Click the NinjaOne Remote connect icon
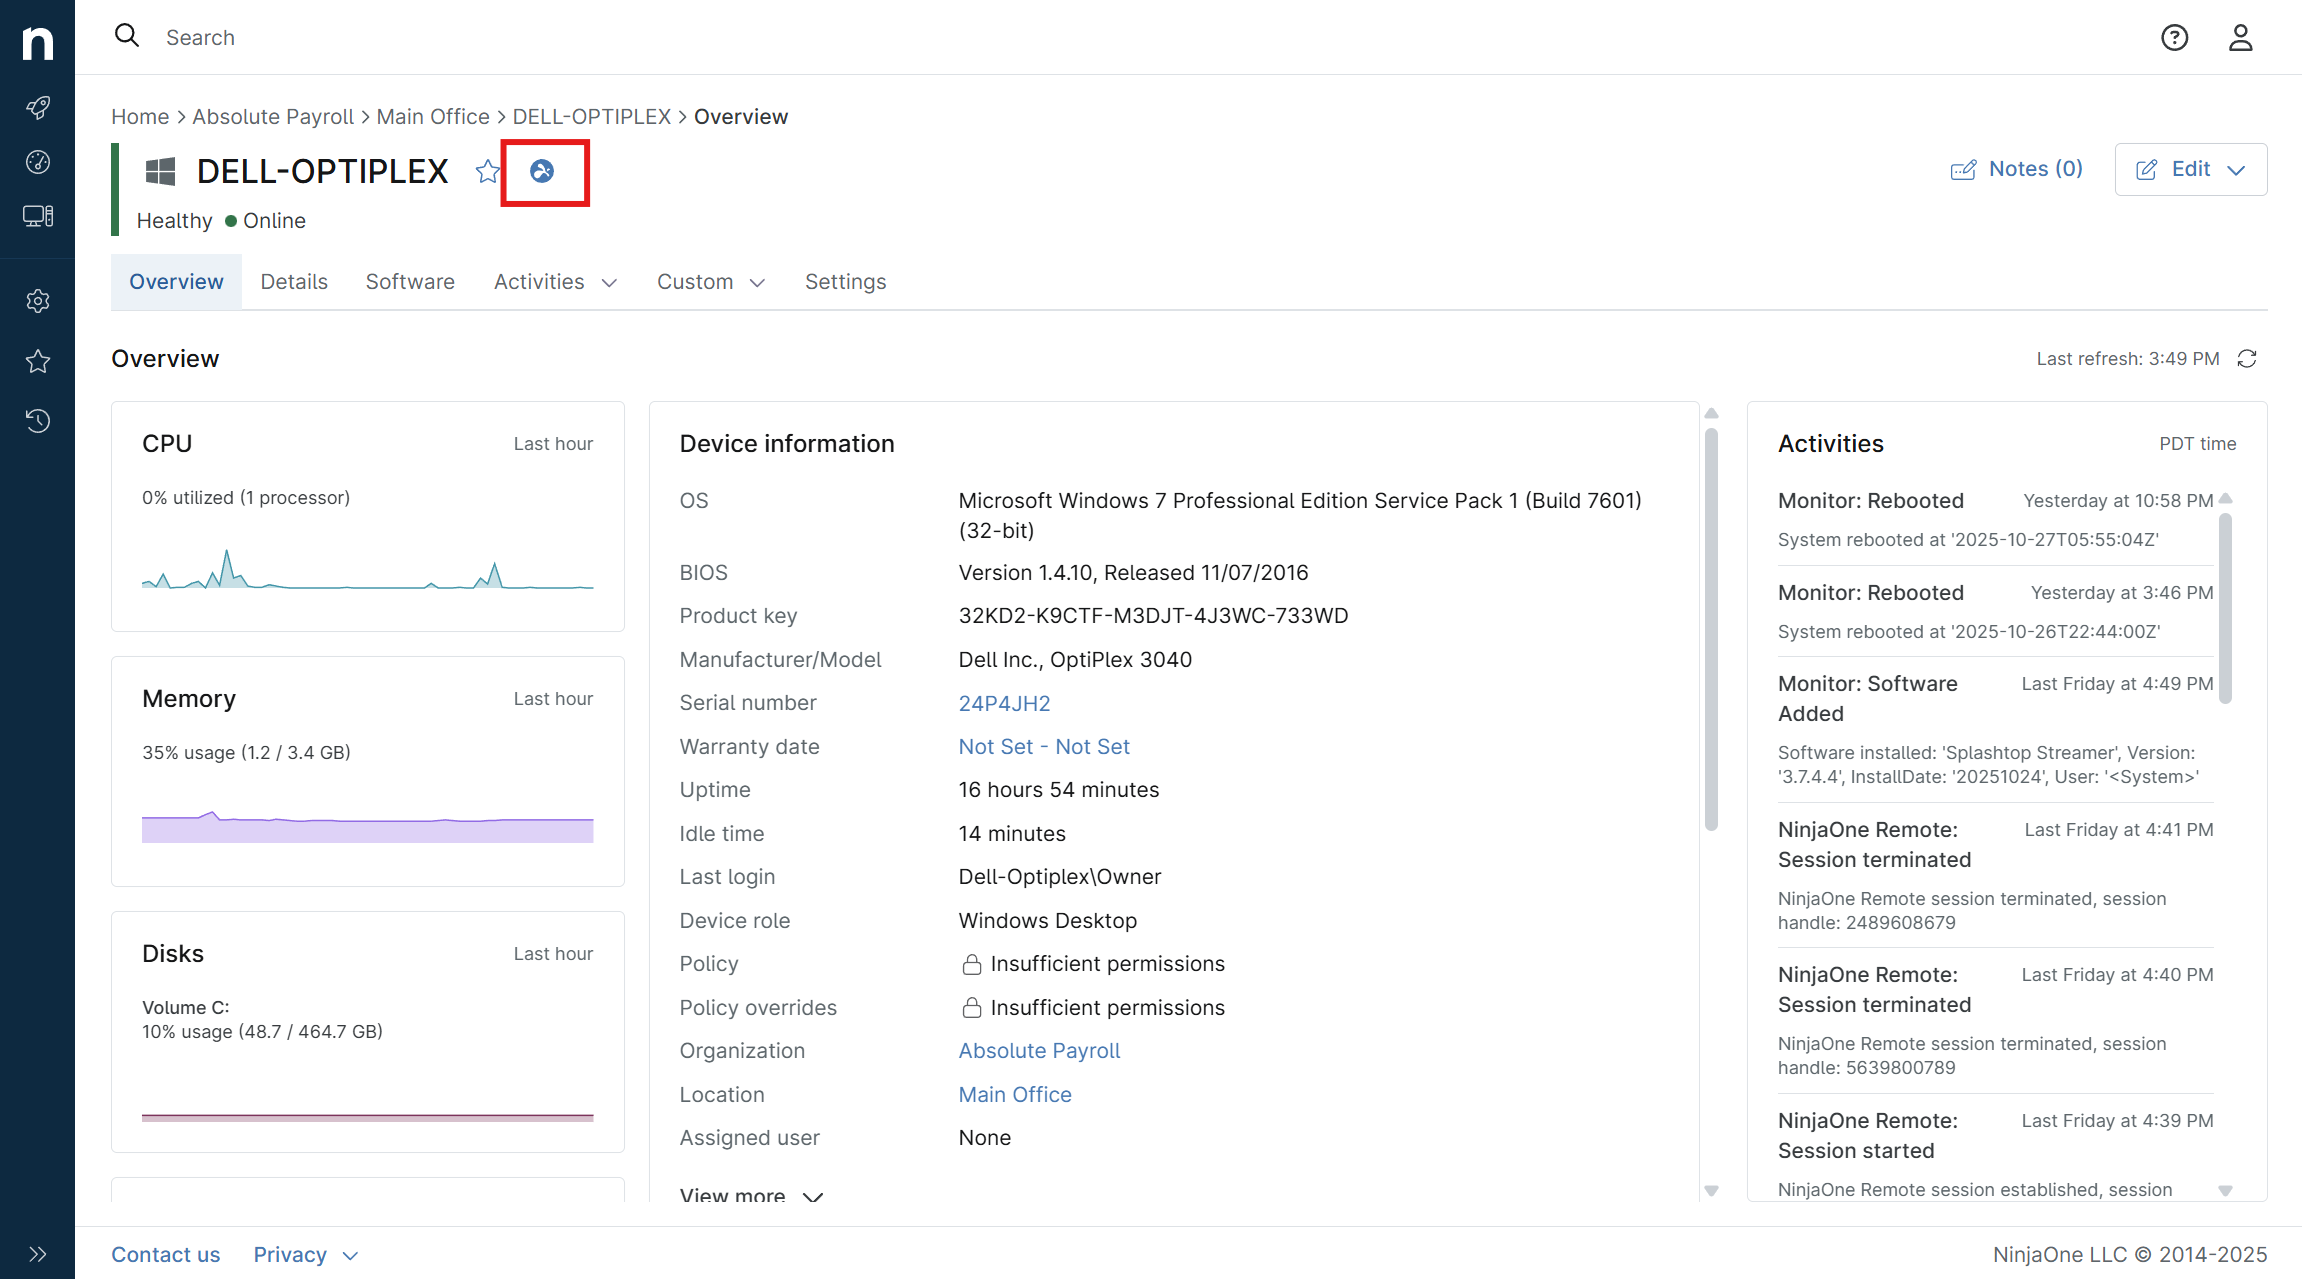 click(542, 172)
